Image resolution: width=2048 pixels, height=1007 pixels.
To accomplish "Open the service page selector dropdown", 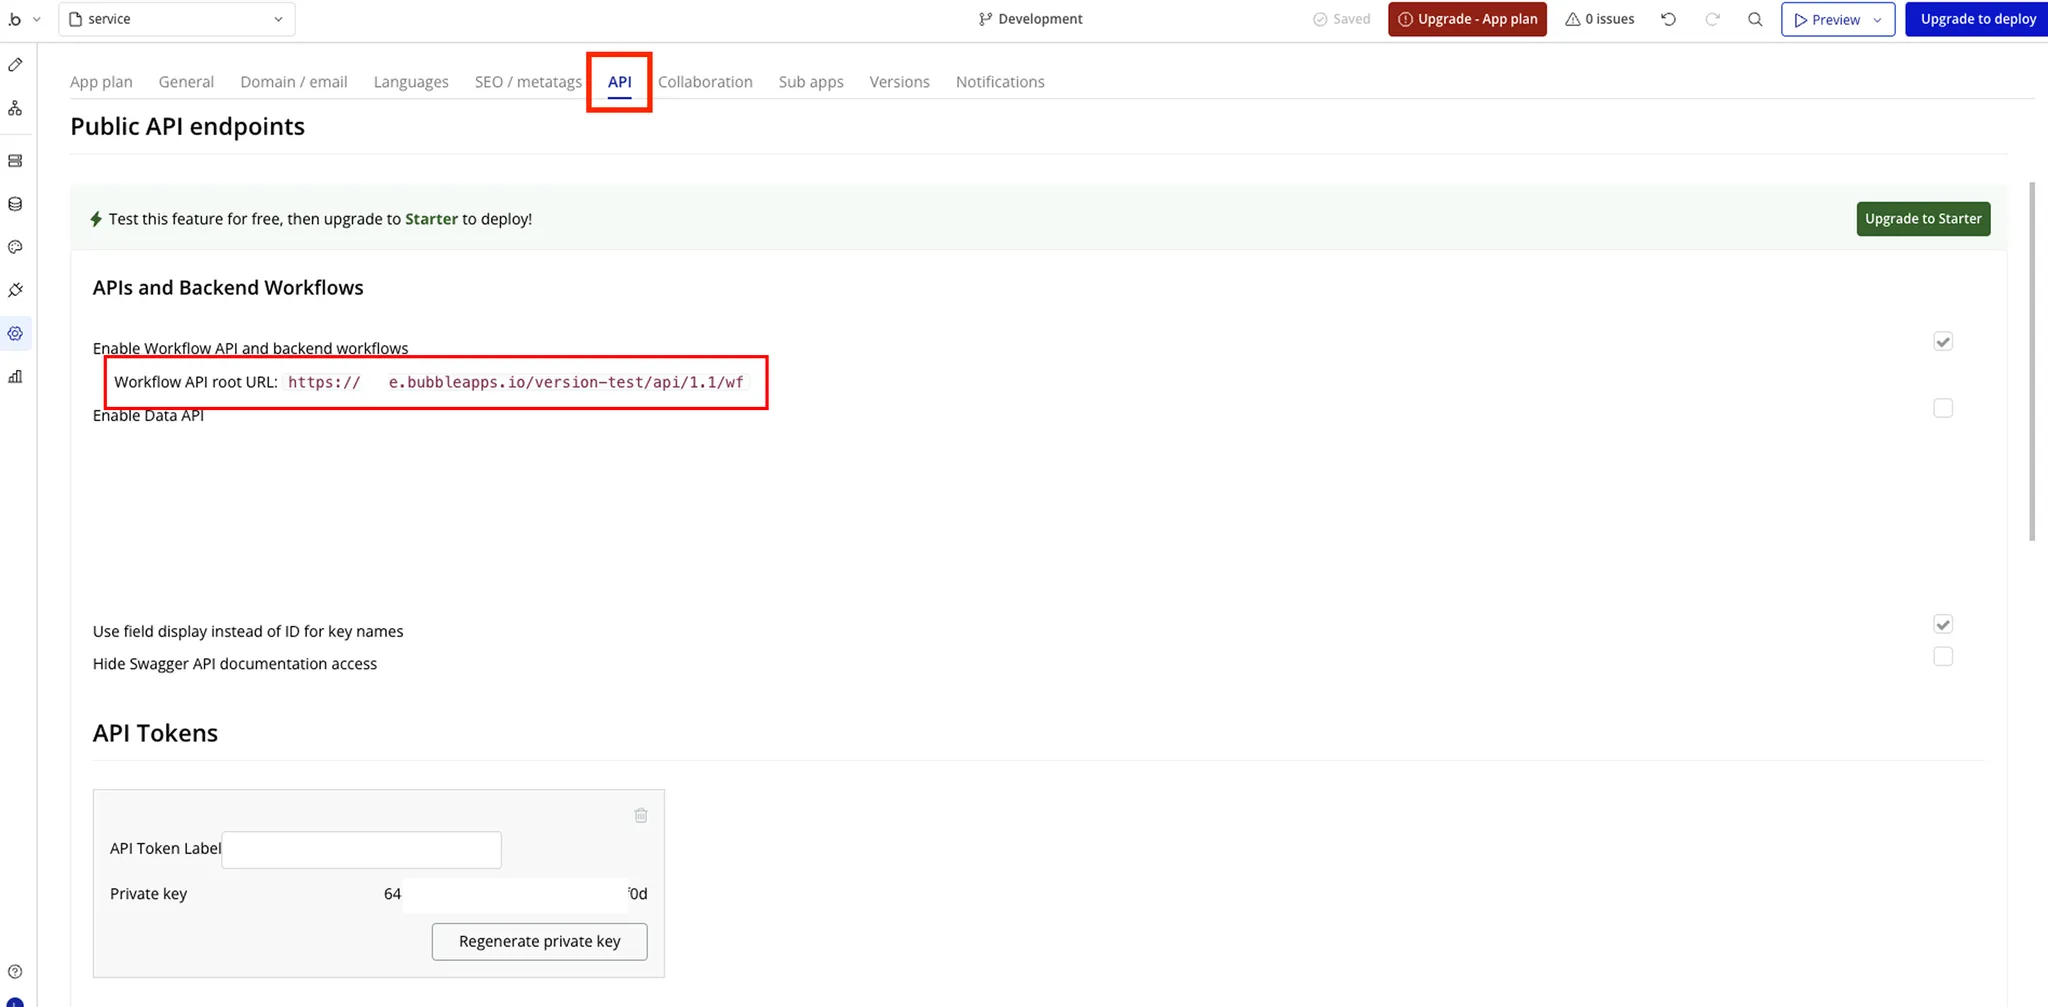I will click(x=177, y=19).
